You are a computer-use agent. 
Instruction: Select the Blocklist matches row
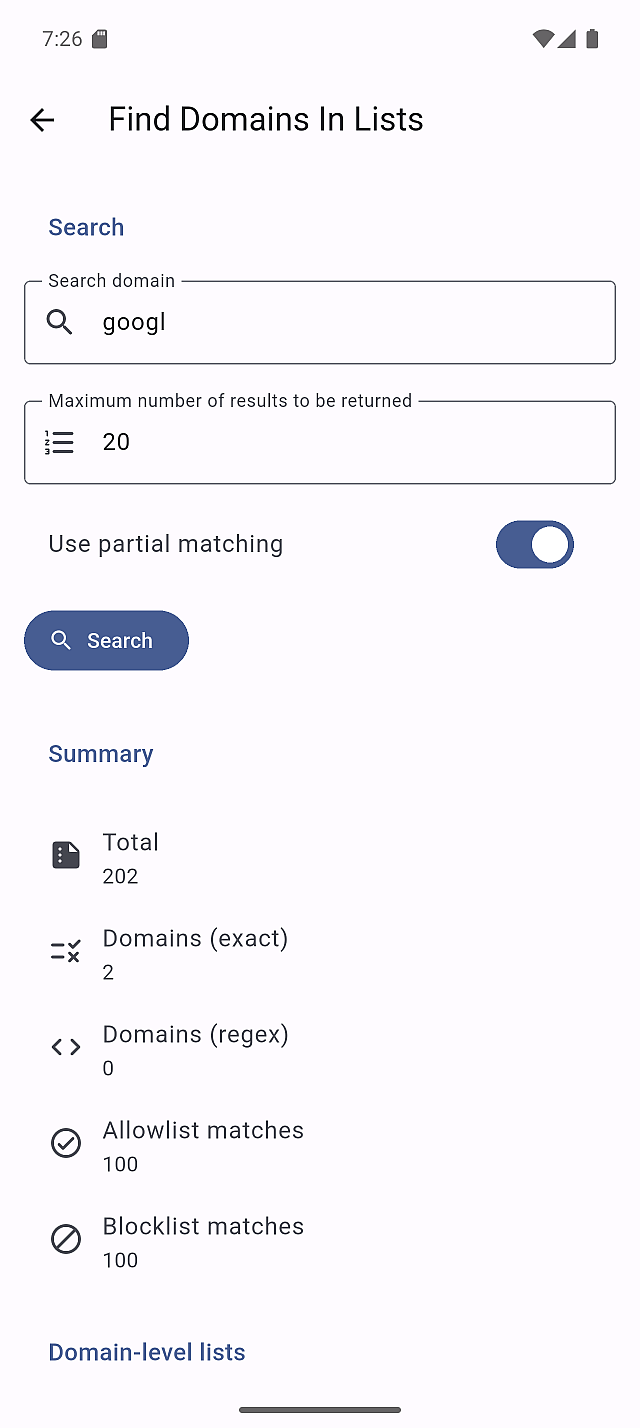coord(320,1242)
